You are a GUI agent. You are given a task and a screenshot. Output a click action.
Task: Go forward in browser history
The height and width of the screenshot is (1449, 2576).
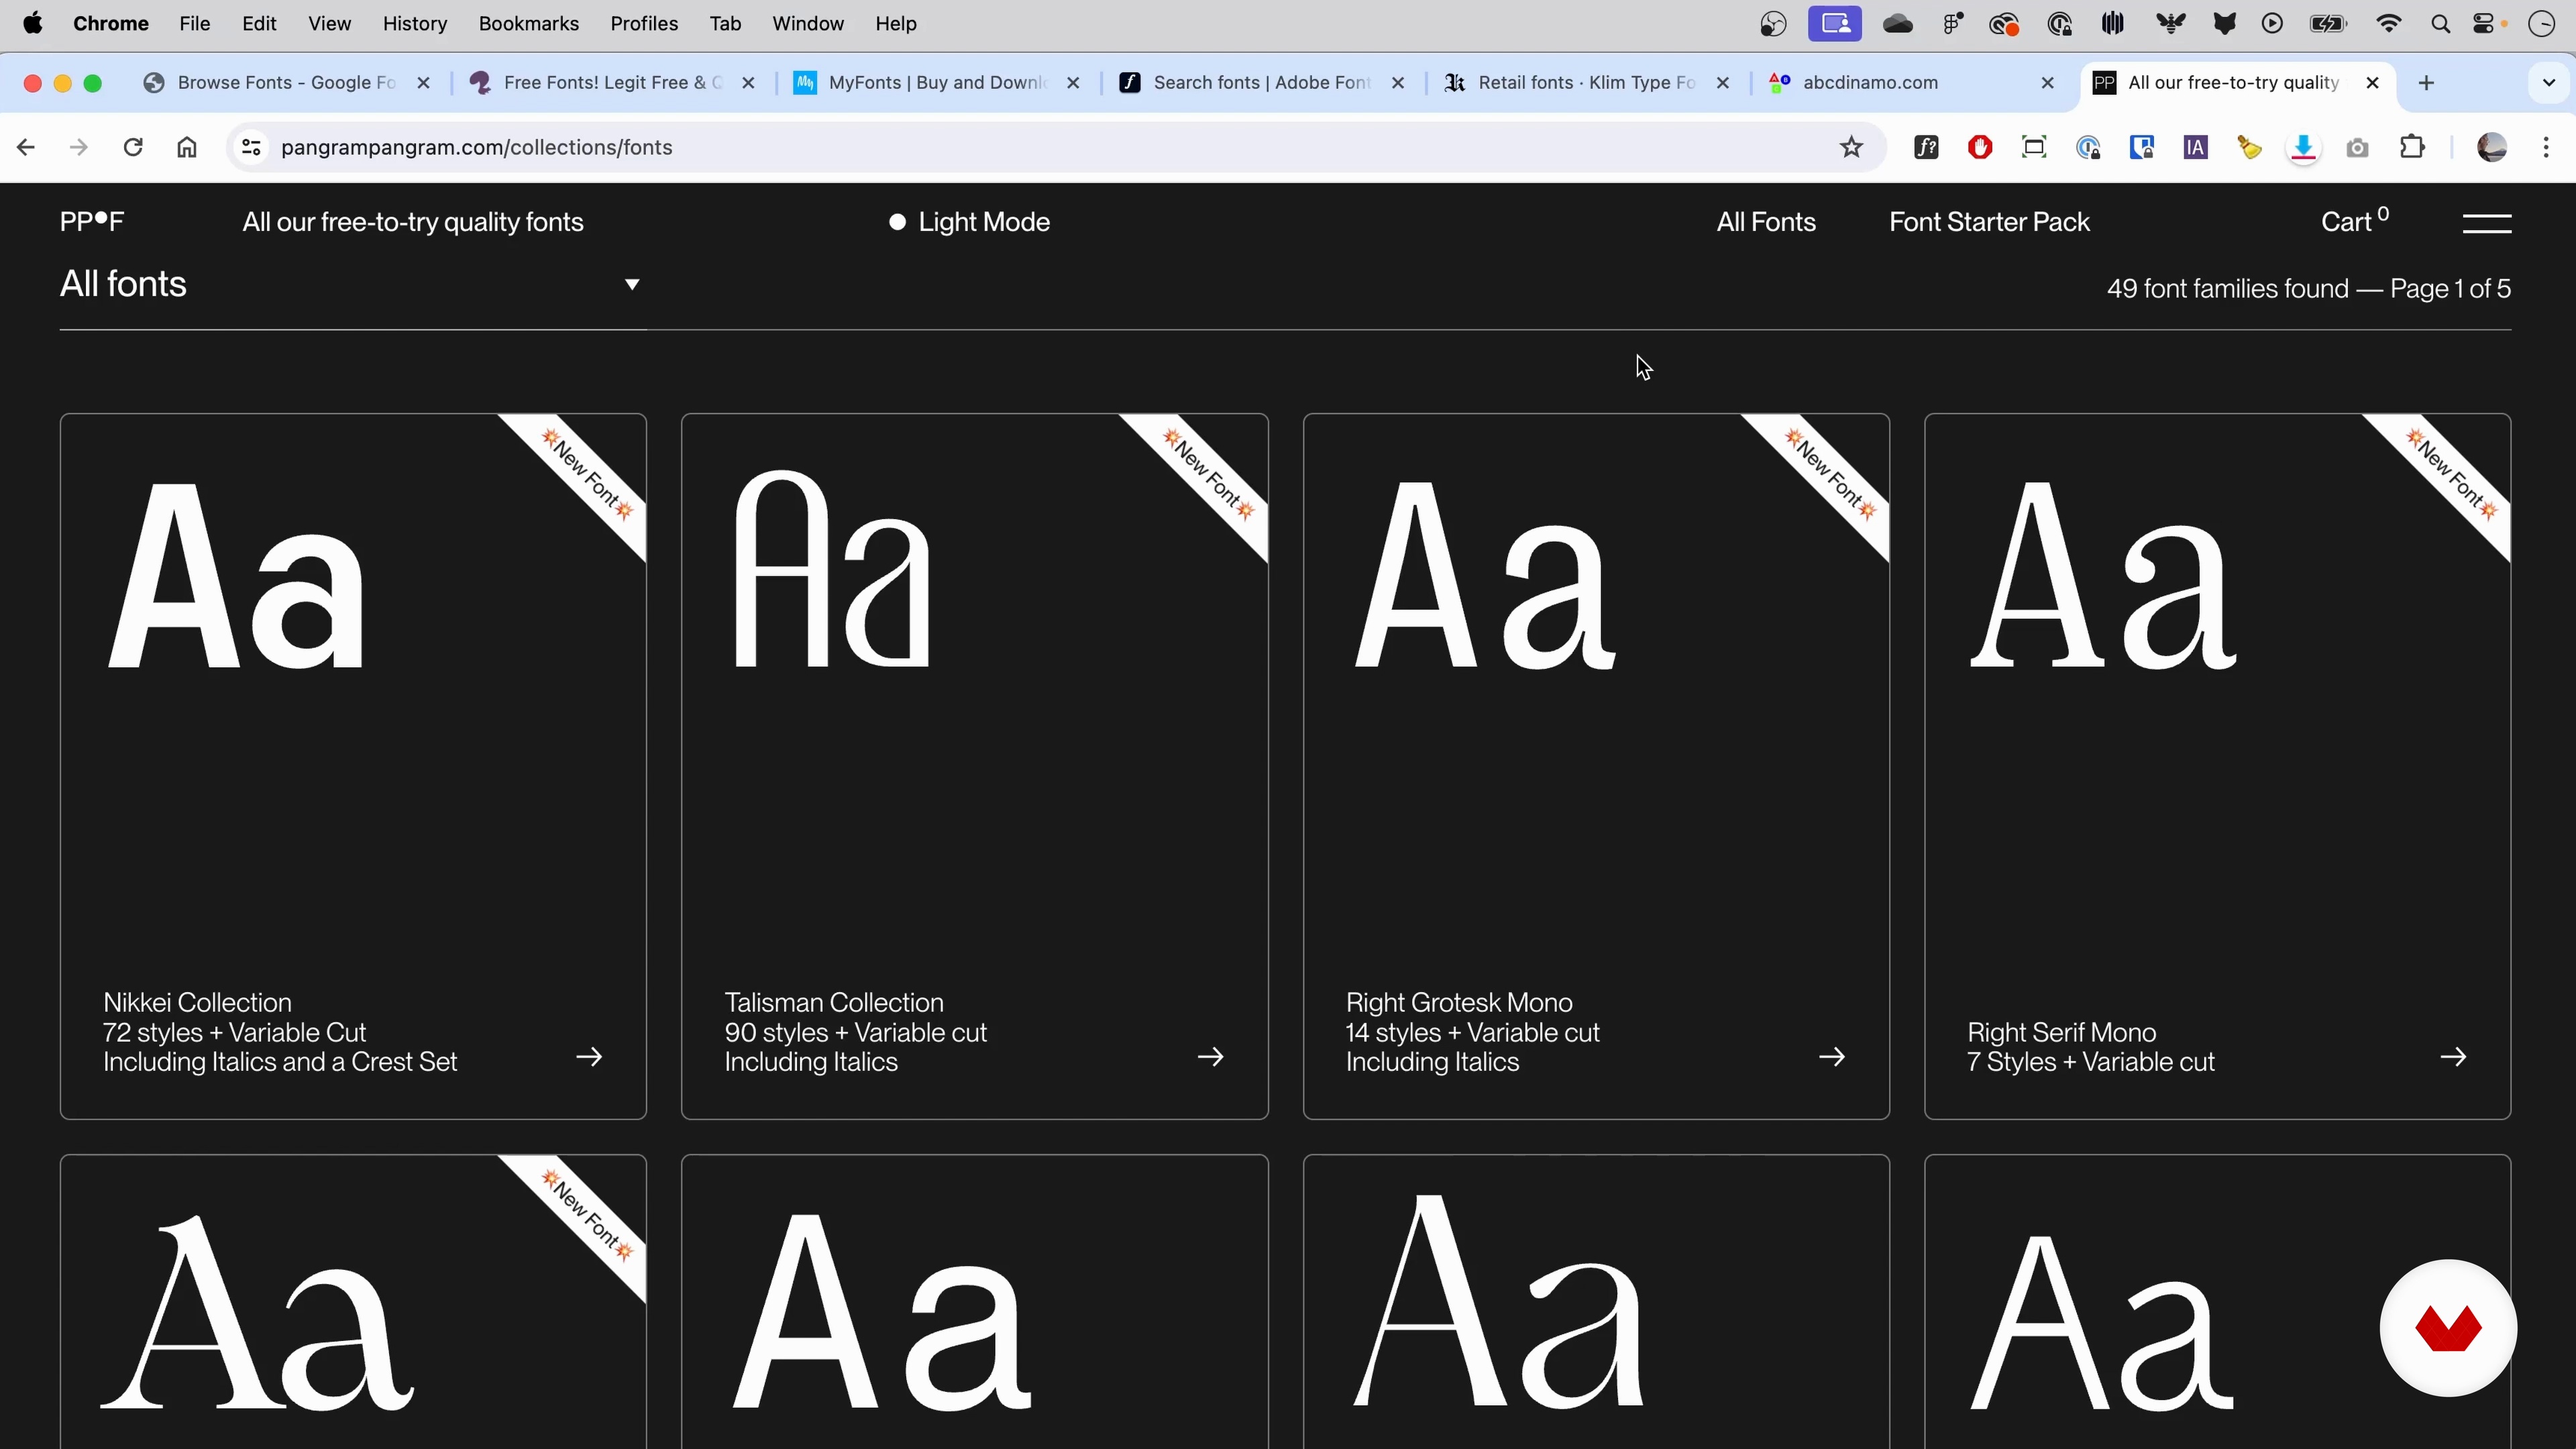tap(79, 148)
